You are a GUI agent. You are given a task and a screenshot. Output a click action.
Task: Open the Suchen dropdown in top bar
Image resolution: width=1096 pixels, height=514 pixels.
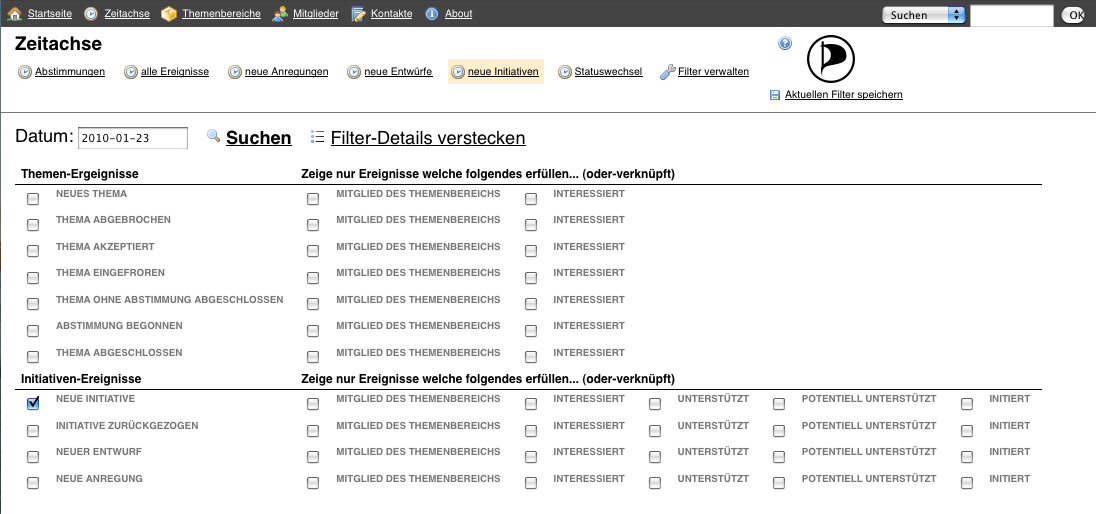923,15
